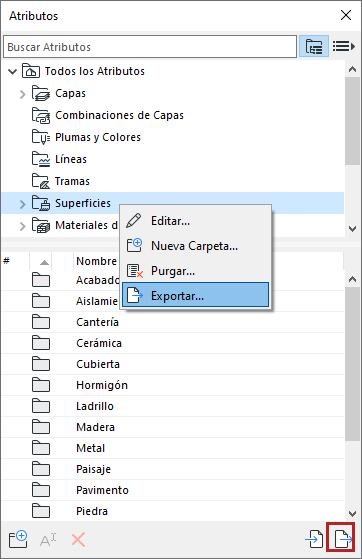Open Líneas tree item

(x=71, y=159)
